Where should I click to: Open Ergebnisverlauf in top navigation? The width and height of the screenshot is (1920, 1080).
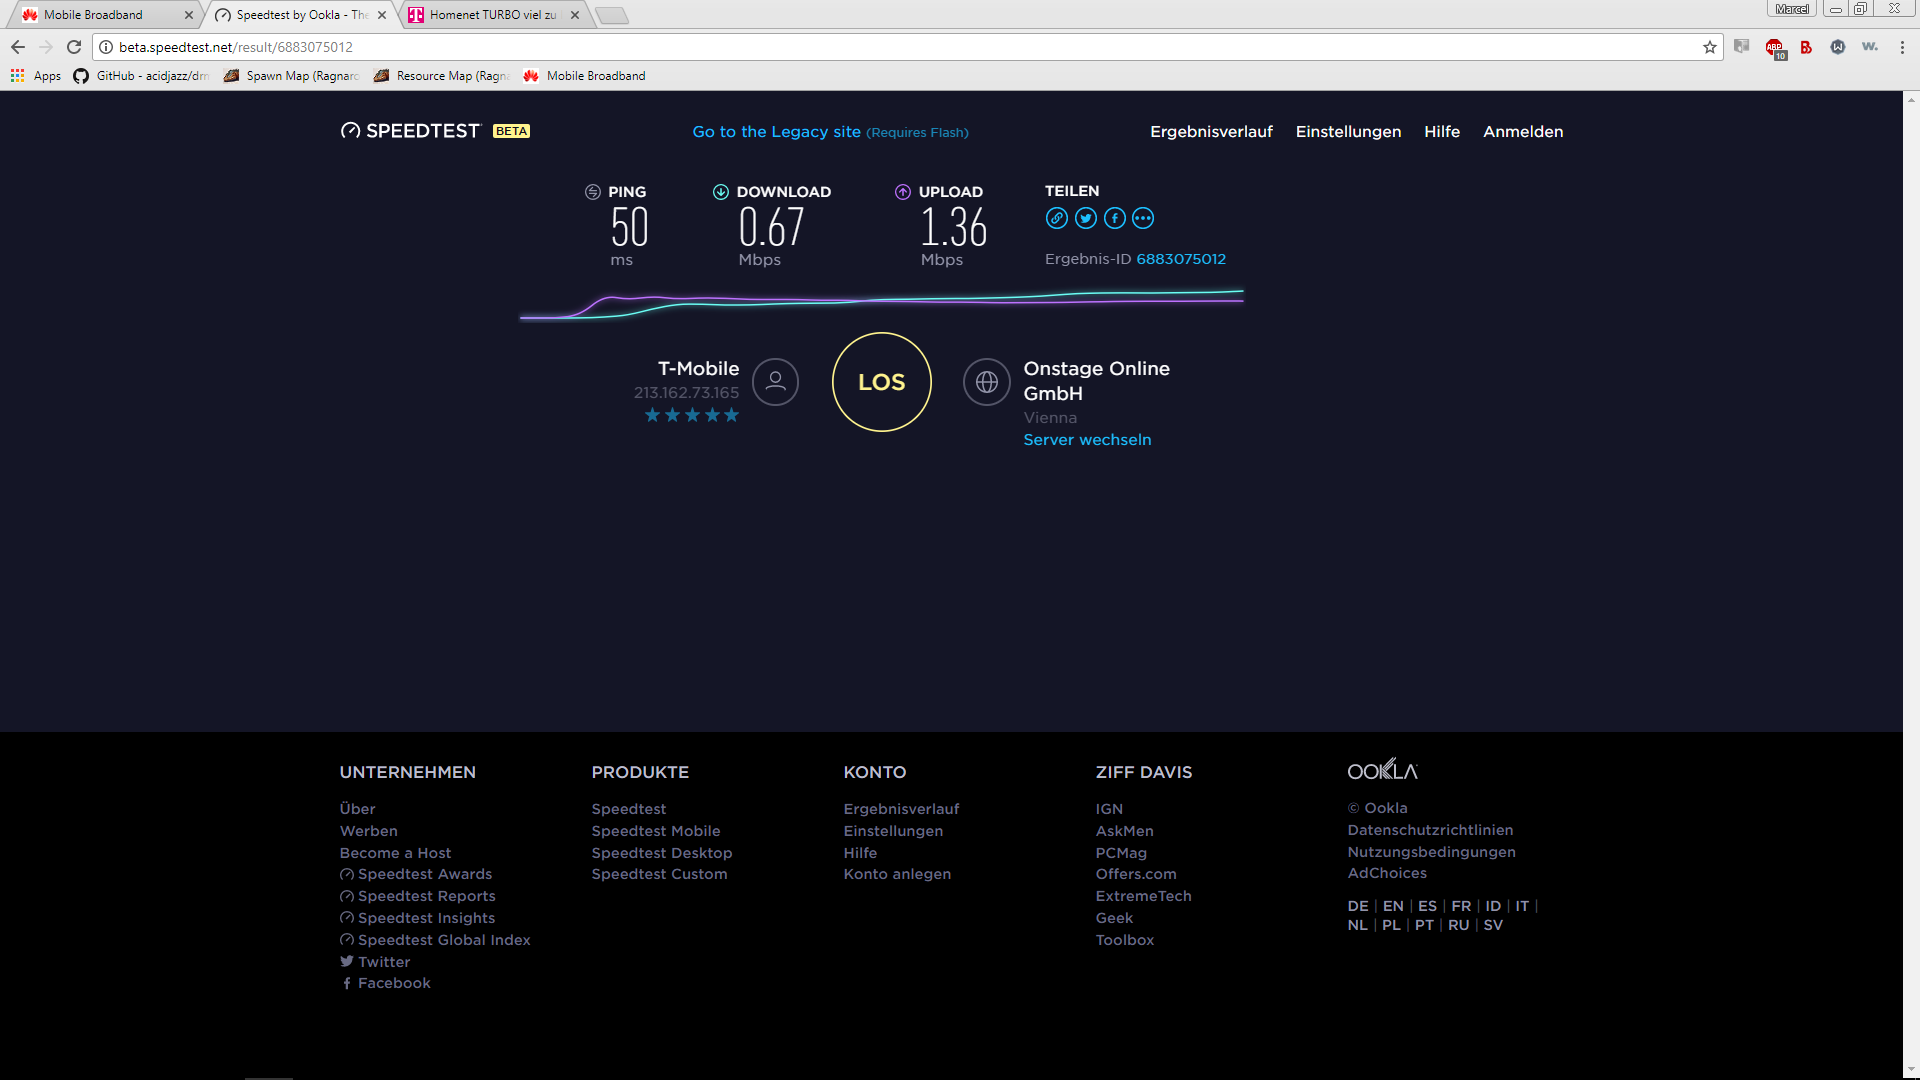point(1211,132)
